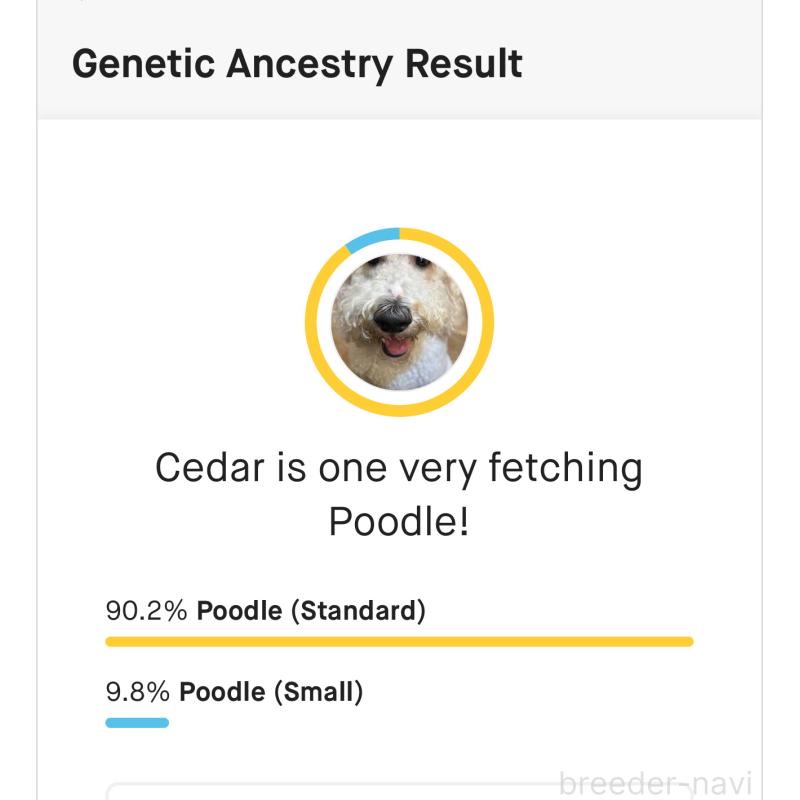Click the blue segment of the ancestry ring
The width and height of the screenshot is (800, 800).
[x=371, y=238]
